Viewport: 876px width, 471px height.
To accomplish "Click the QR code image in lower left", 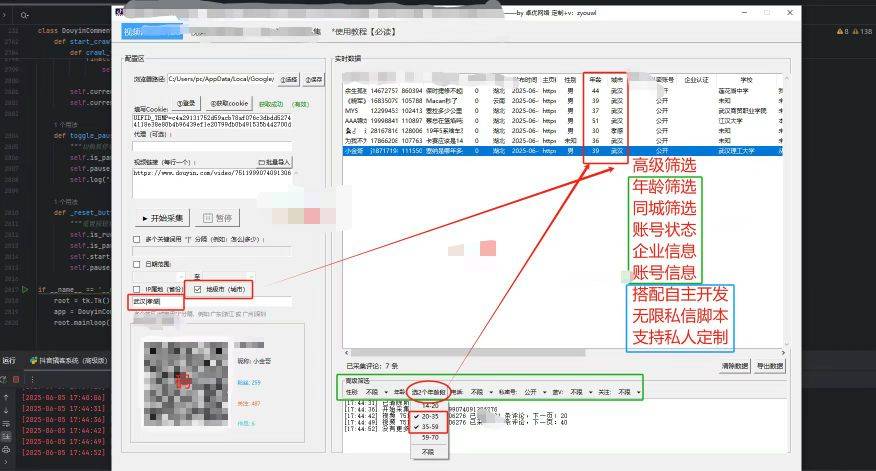I will pyautogui.click(x=185, y=384).
